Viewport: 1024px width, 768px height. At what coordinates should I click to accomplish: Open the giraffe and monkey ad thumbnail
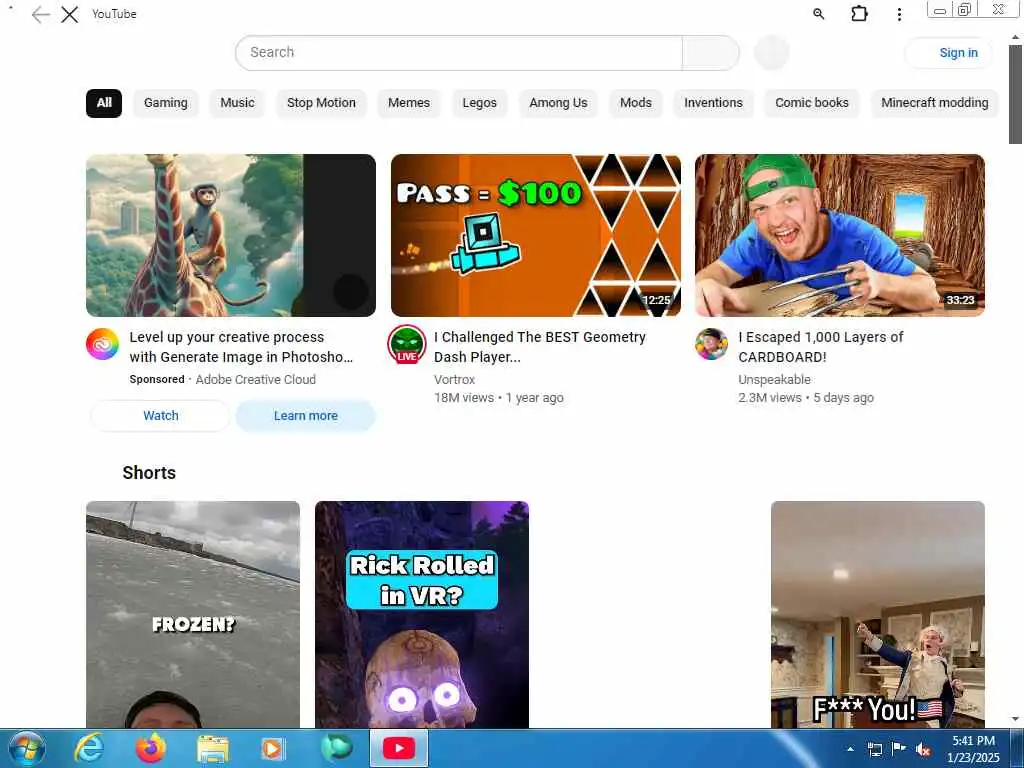231,236
